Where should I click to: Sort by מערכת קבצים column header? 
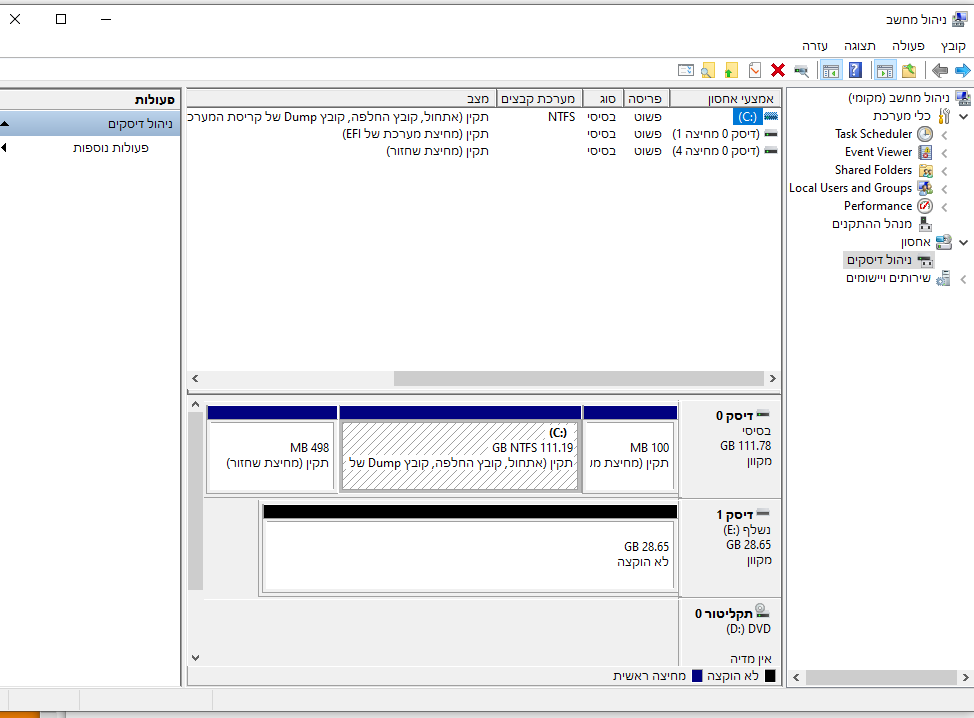540,98
